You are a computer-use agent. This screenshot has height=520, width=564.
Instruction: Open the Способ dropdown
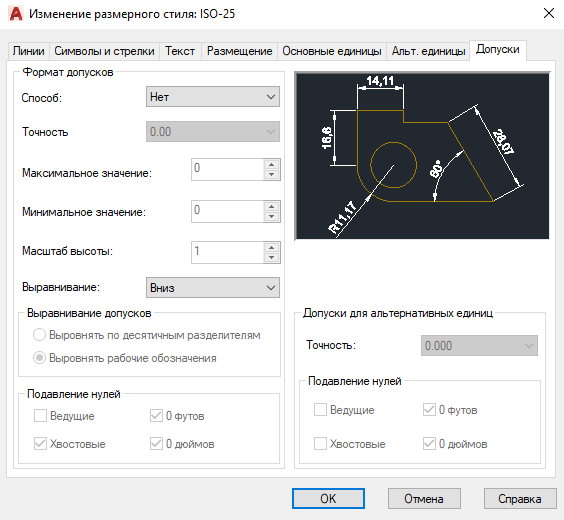213,96
